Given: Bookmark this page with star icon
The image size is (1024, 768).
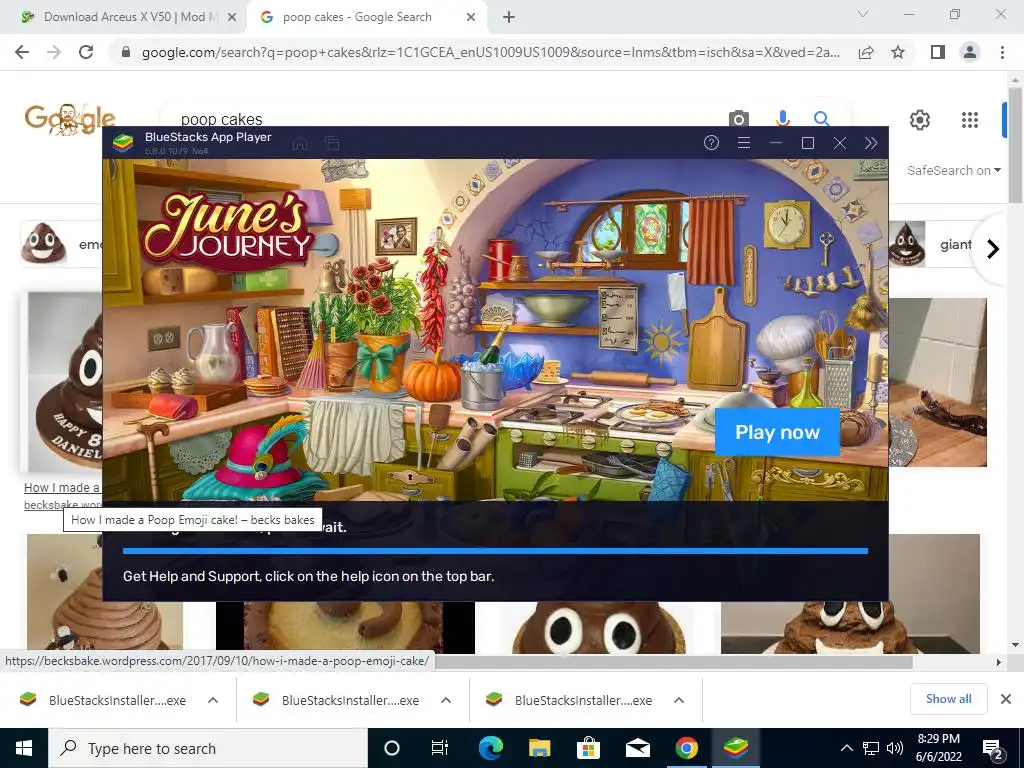Looking at the screenshot, I should [898, 52].
